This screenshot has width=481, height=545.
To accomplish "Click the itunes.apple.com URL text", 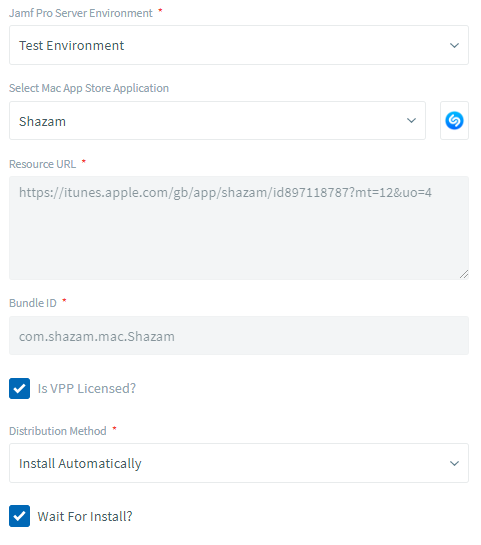I will click(x=225, y=193).
